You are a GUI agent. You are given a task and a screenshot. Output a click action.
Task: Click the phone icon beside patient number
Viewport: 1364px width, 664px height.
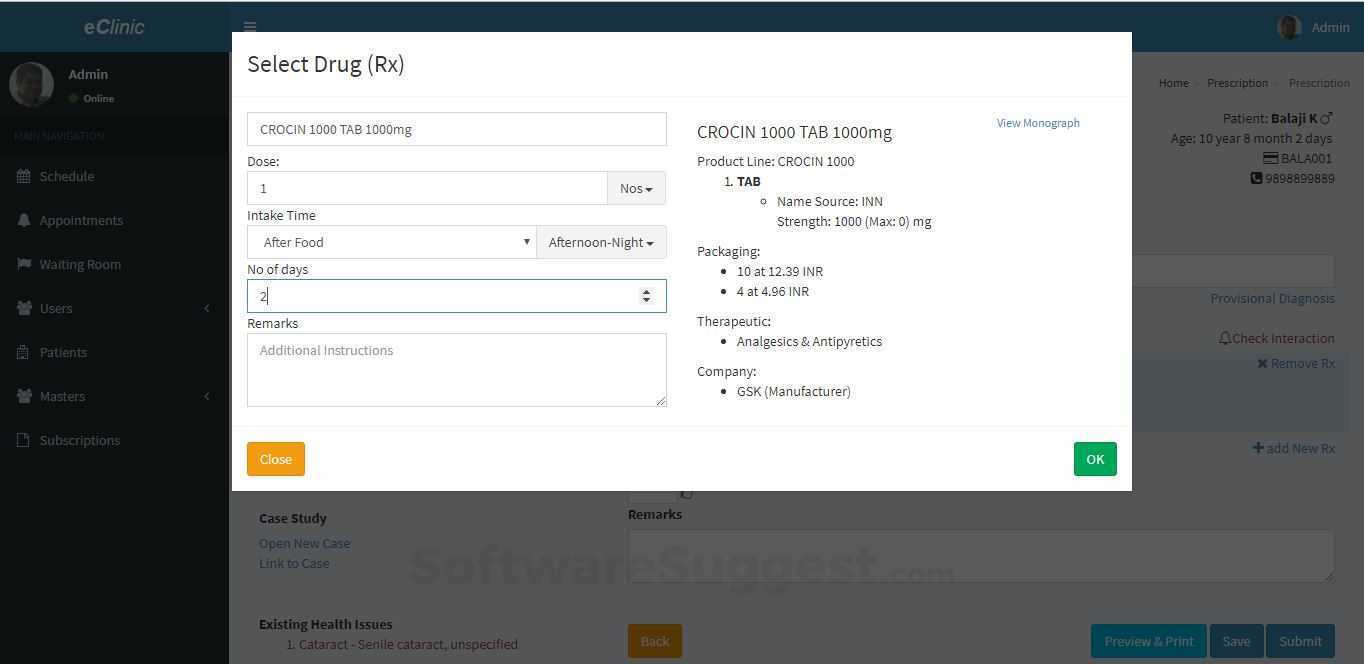point(1257,178)
